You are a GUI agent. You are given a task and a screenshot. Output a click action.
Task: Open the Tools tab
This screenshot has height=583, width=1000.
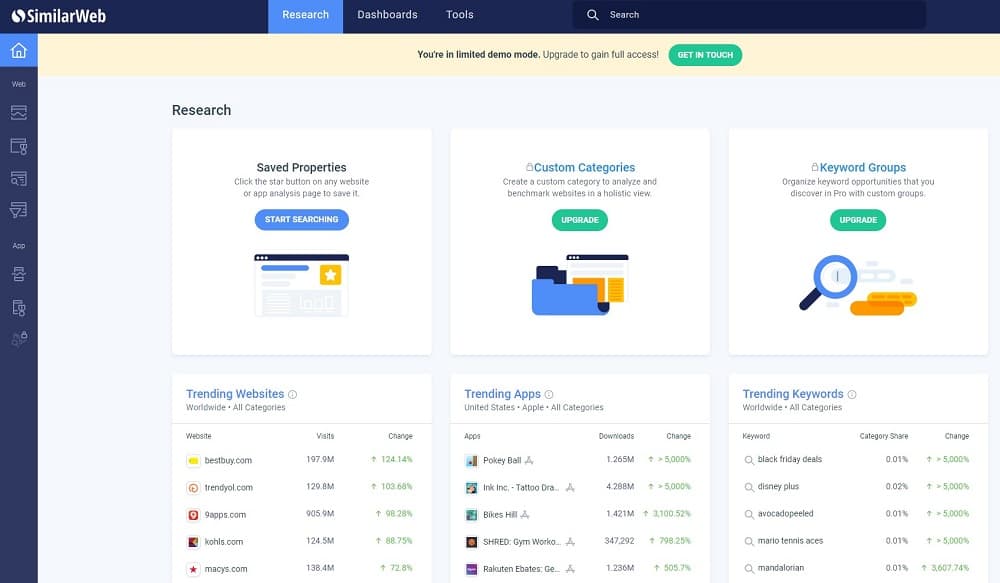tap(459, 15)
